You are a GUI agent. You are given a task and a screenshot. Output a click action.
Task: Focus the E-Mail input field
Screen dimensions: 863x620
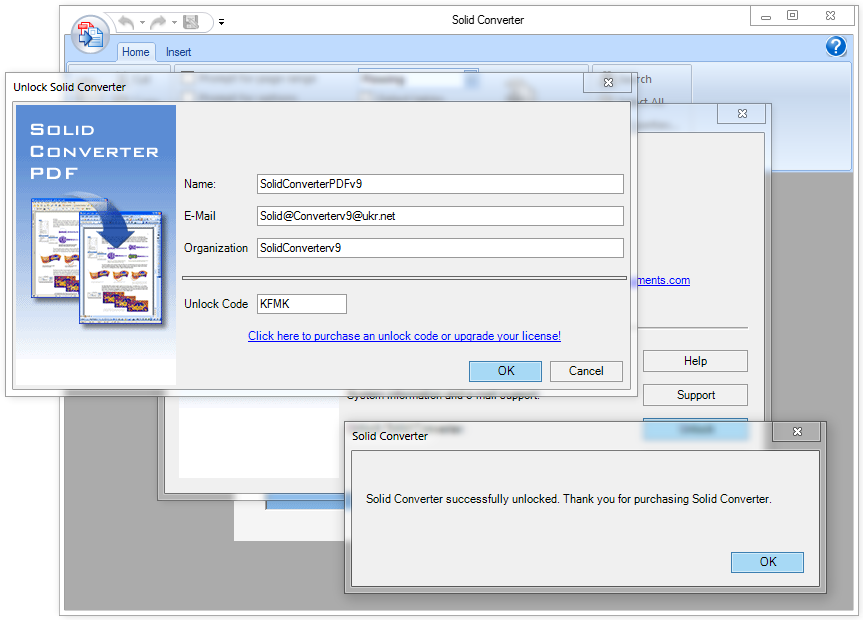point(440,216)
